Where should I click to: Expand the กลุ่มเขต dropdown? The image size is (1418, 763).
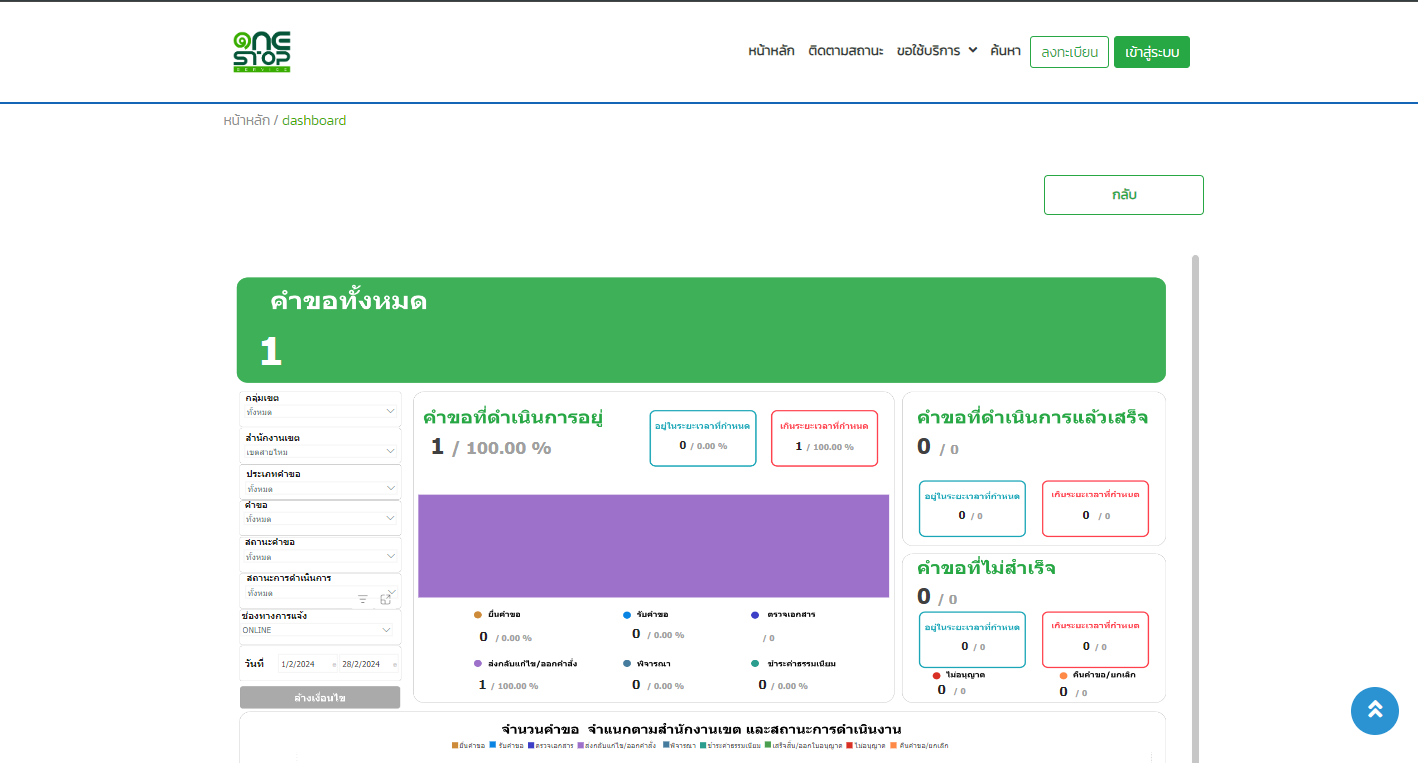click(x=389, y=411)
